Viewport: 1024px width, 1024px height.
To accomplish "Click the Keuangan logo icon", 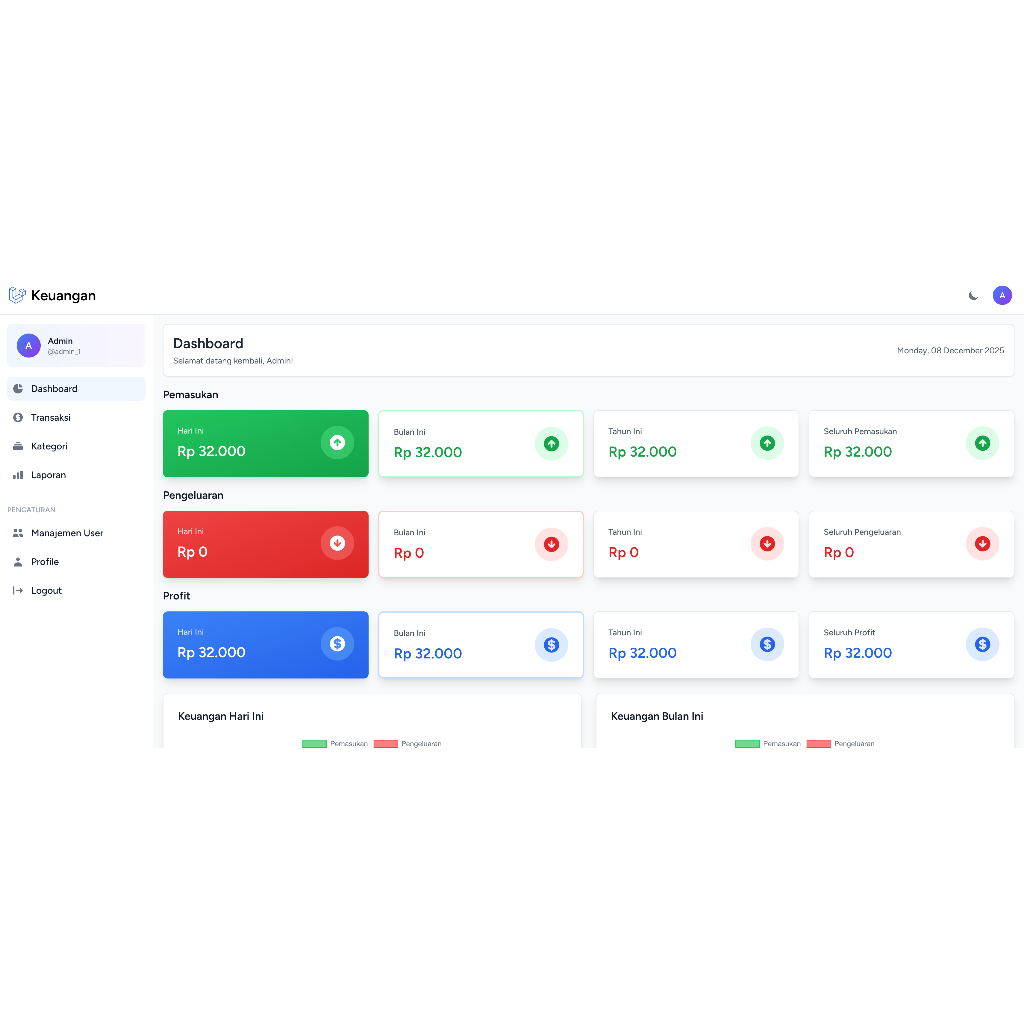I will pyautogui.click(x=17, y=295).
